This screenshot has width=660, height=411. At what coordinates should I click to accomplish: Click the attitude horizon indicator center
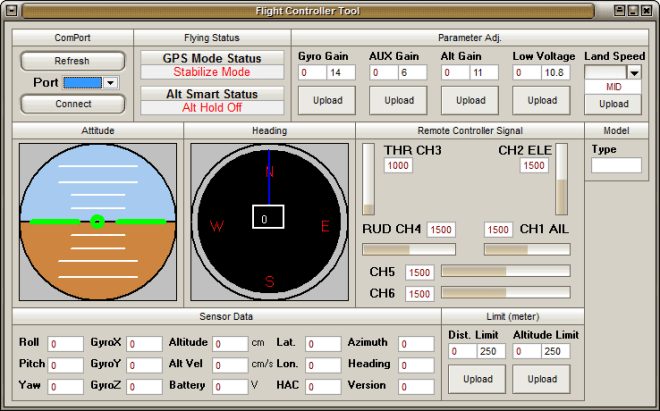(97, 221)
